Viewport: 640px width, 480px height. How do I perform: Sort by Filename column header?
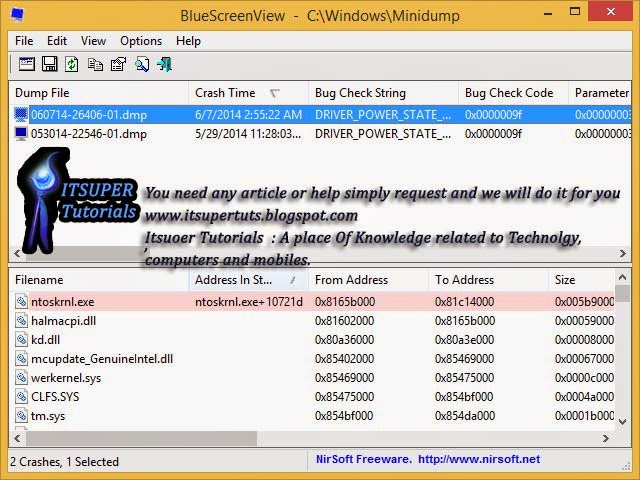pyautogui.click(x=98, y=280)
